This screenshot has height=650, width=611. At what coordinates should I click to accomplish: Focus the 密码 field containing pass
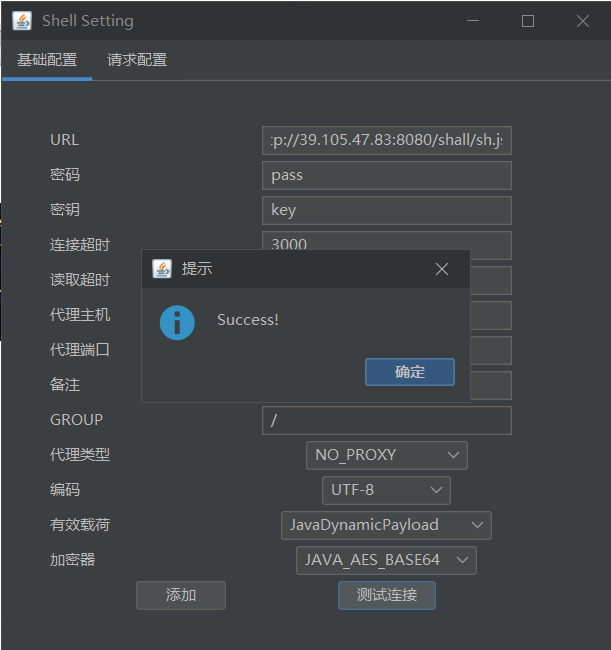(x=387, y=175)
